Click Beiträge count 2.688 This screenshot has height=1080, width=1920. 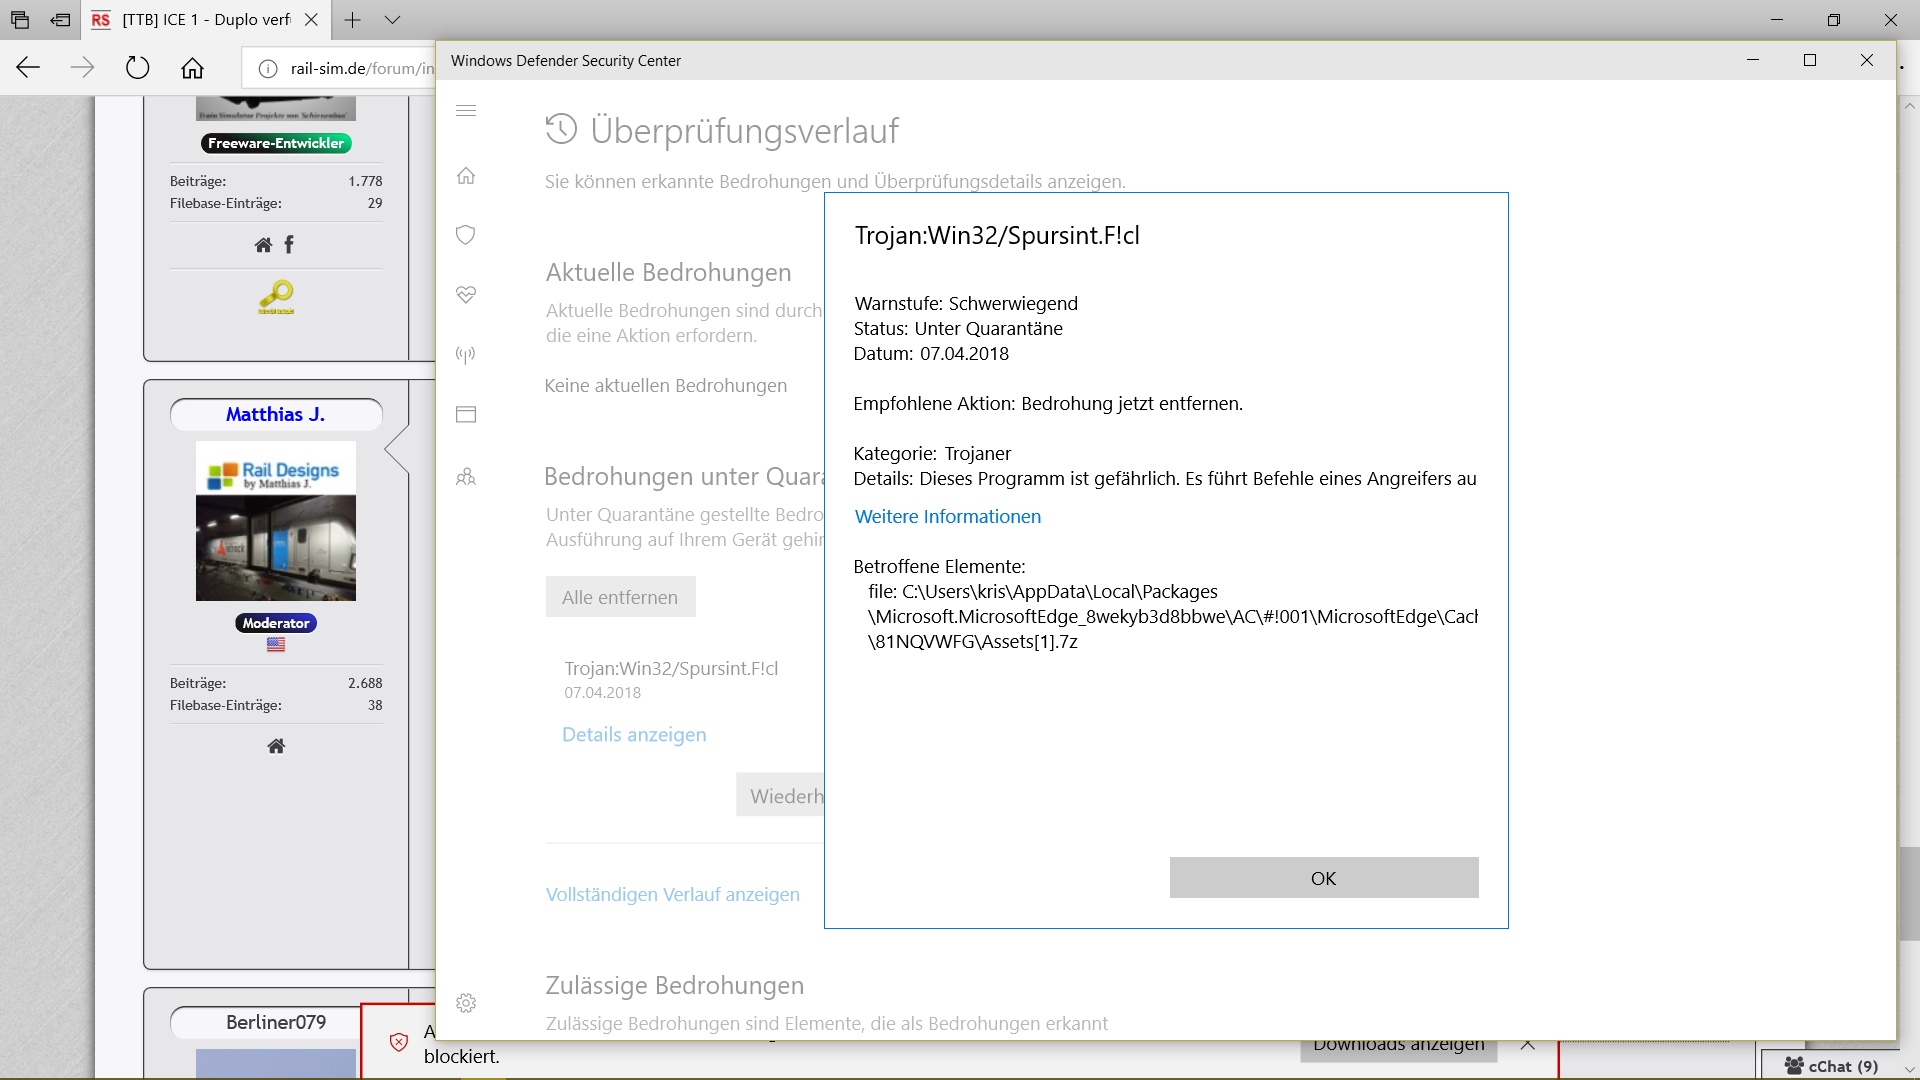365,683
